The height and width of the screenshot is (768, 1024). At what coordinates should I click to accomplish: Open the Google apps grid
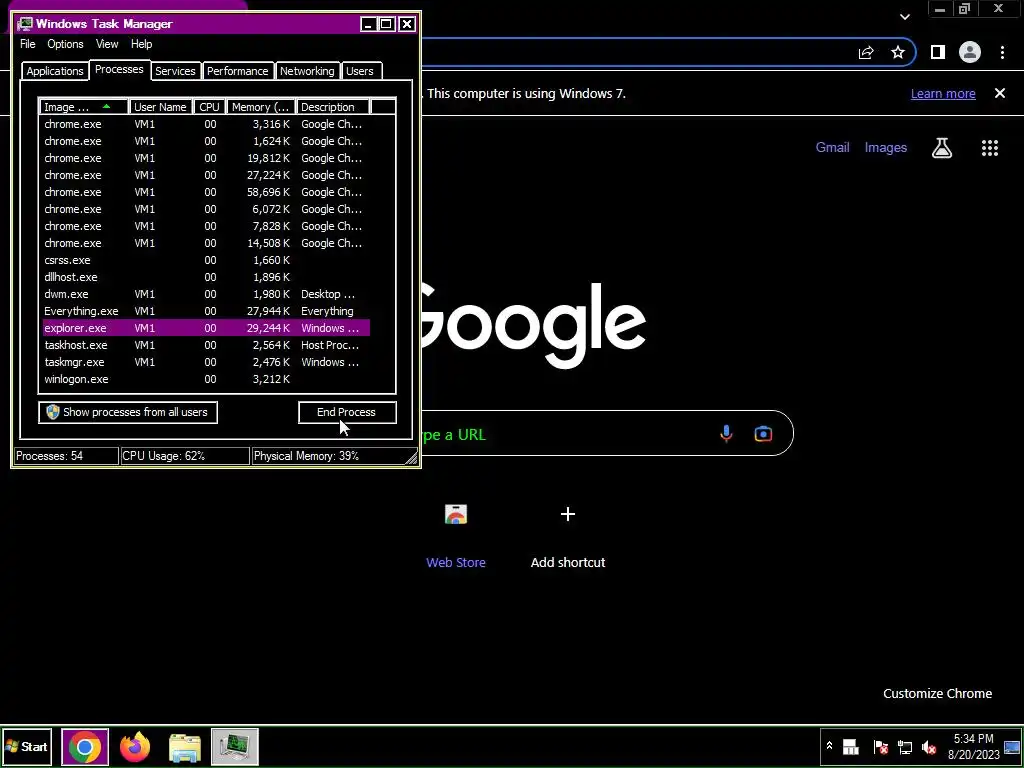point(990,148)
